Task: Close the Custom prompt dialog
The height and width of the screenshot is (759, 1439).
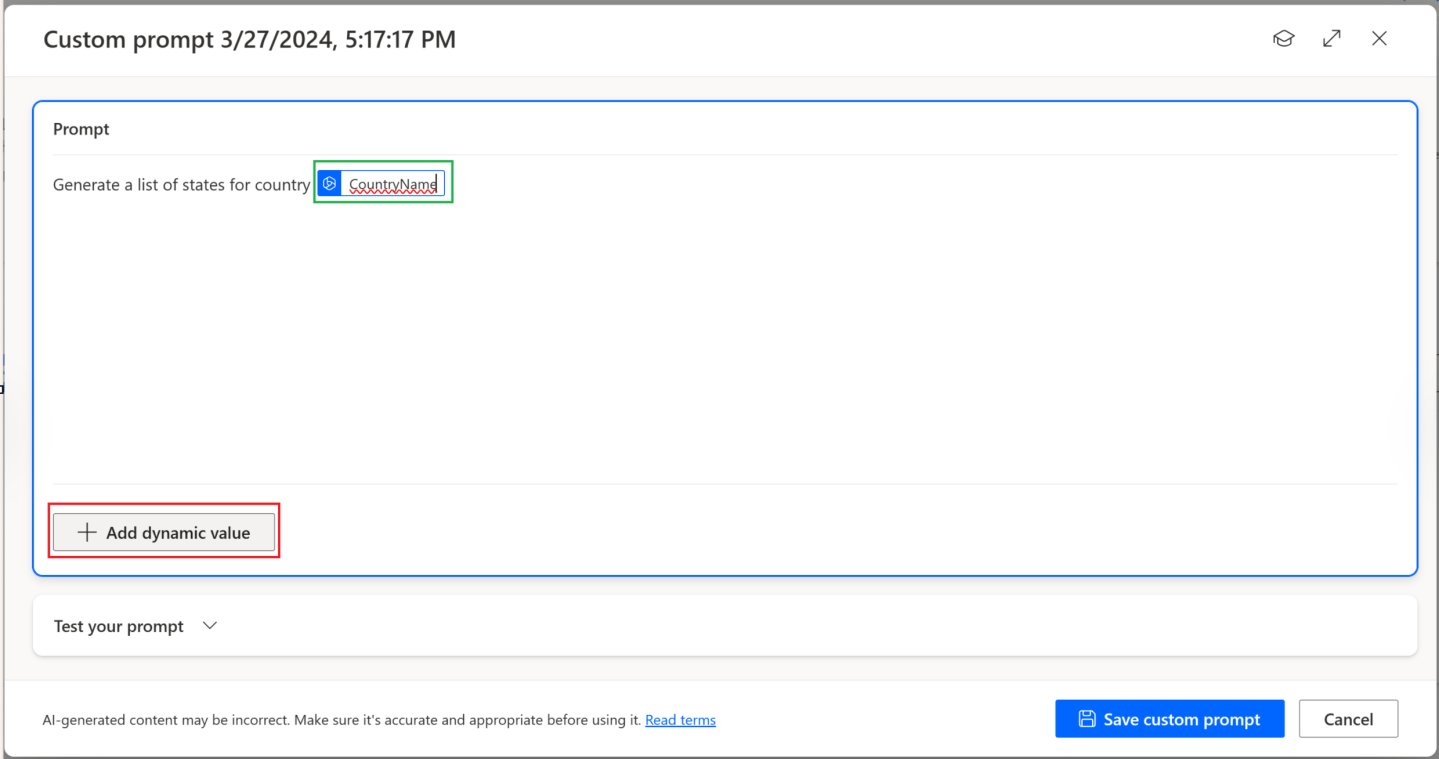Action: [x=1379, y=38]
